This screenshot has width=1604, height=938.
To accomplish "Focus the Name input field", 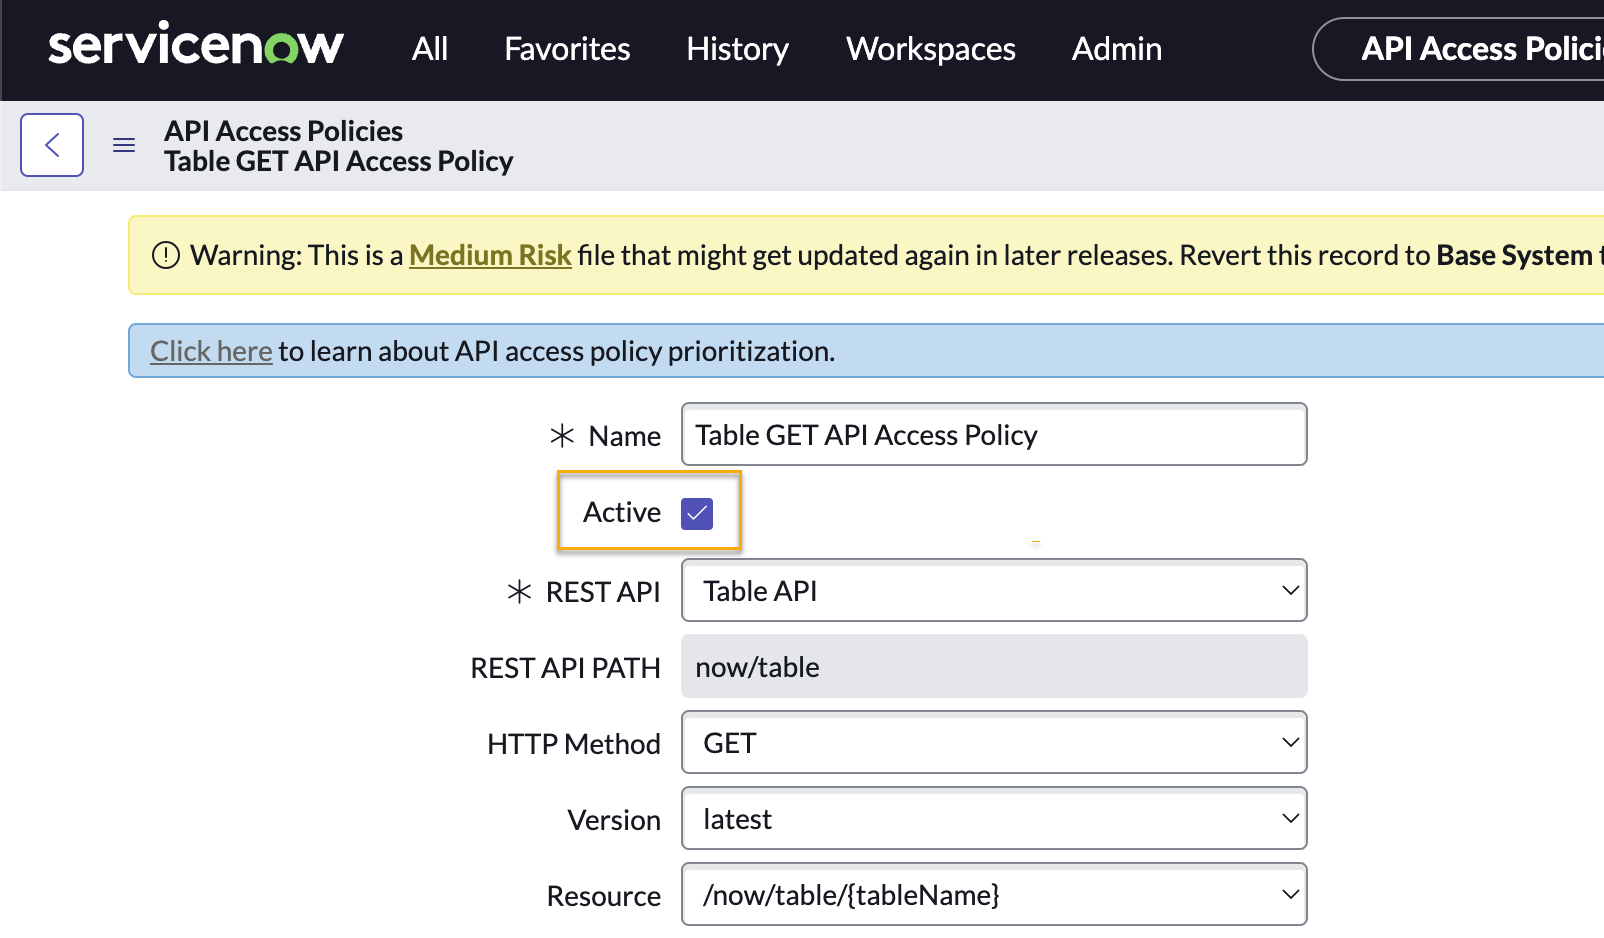I will [x=994, y=434].
